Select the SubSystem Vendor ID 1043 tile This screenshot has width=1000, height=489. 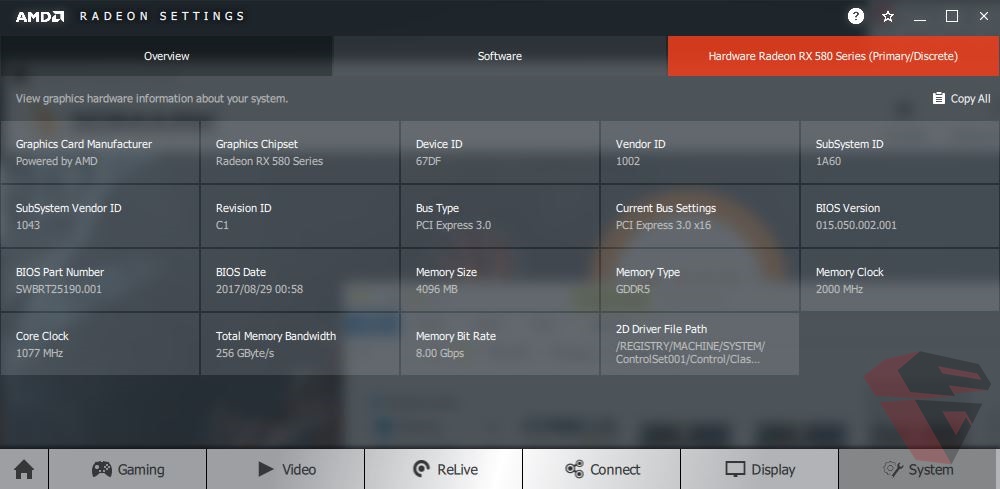(99, 216)
